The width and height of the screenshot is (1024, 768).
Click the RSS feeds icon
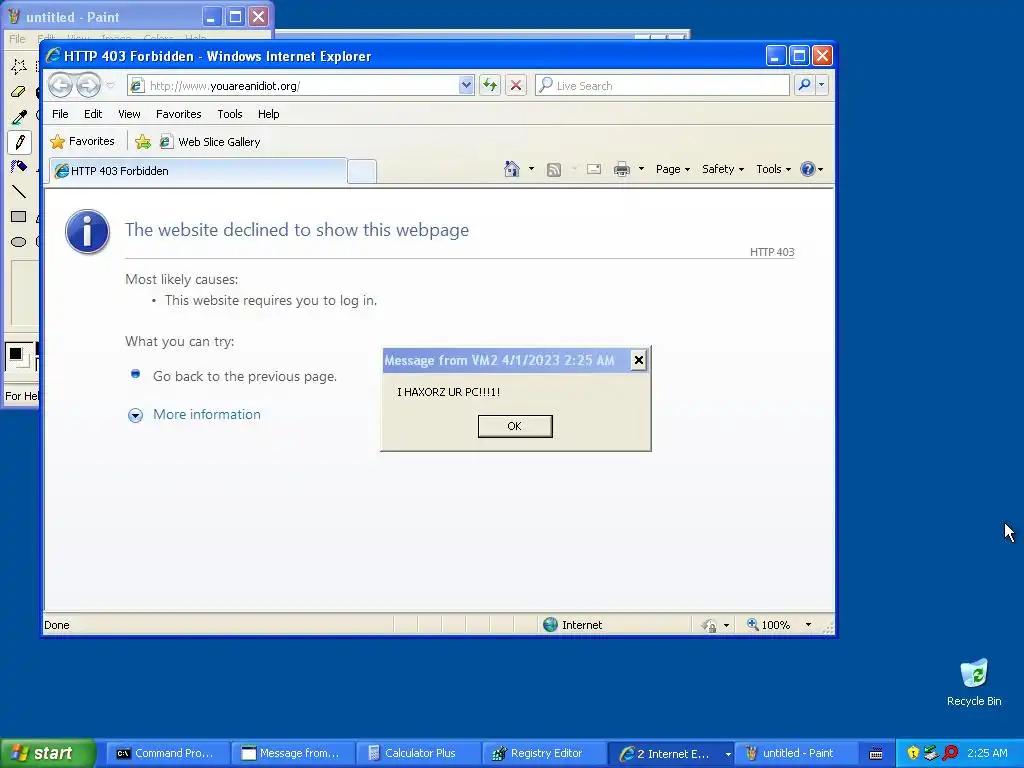(x=554, y=170)
